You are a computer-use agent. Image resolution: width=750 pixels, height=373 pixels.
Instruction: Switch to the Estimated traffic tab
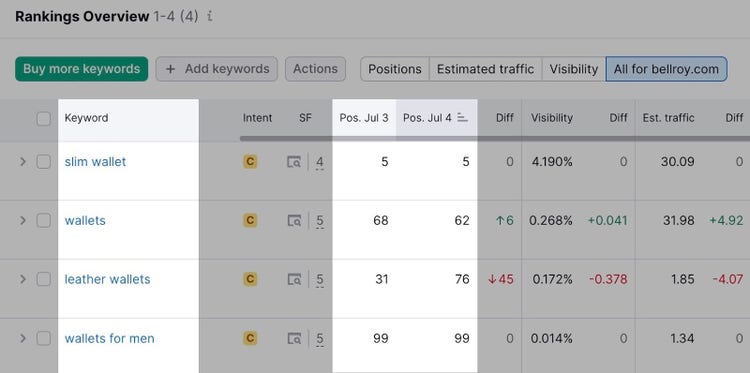[485, 69]
